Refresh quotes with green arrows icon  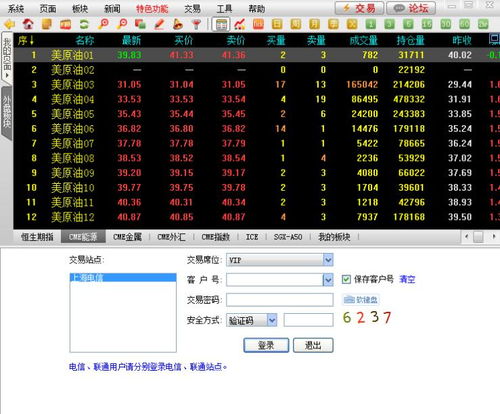click(x=84, y=24)
